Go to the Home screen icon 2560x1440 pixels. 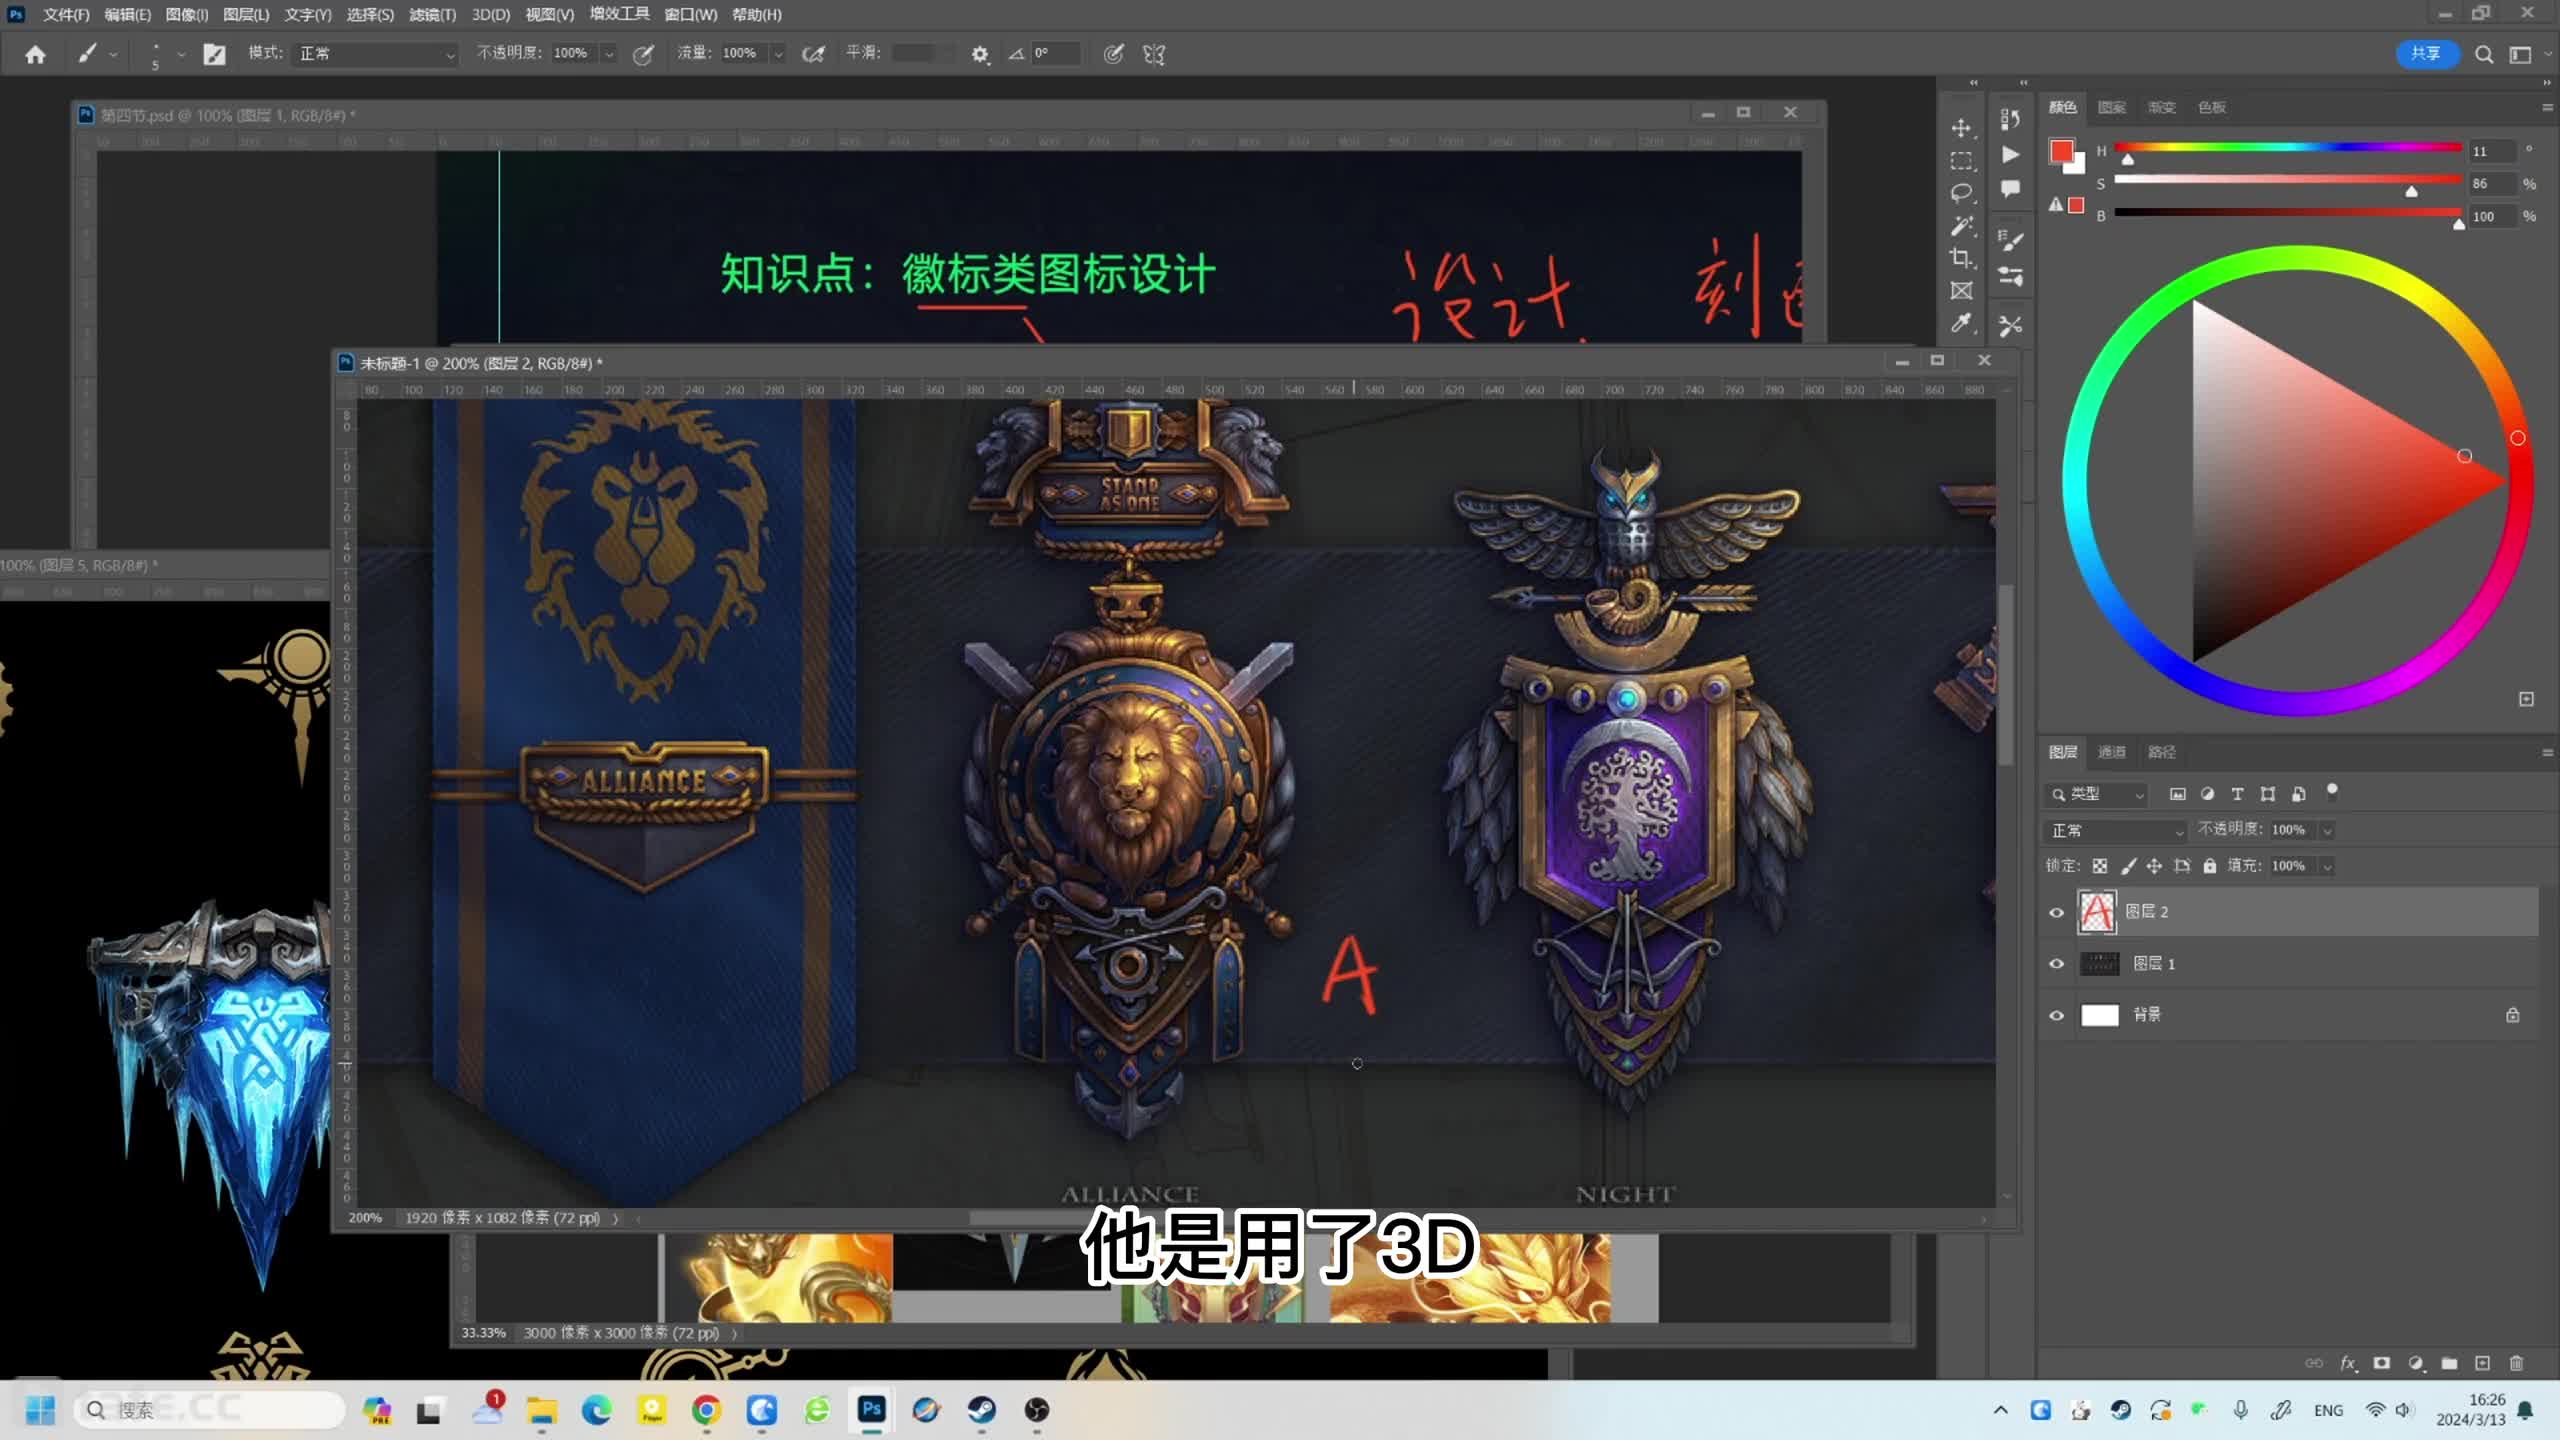tap(35, 54)
